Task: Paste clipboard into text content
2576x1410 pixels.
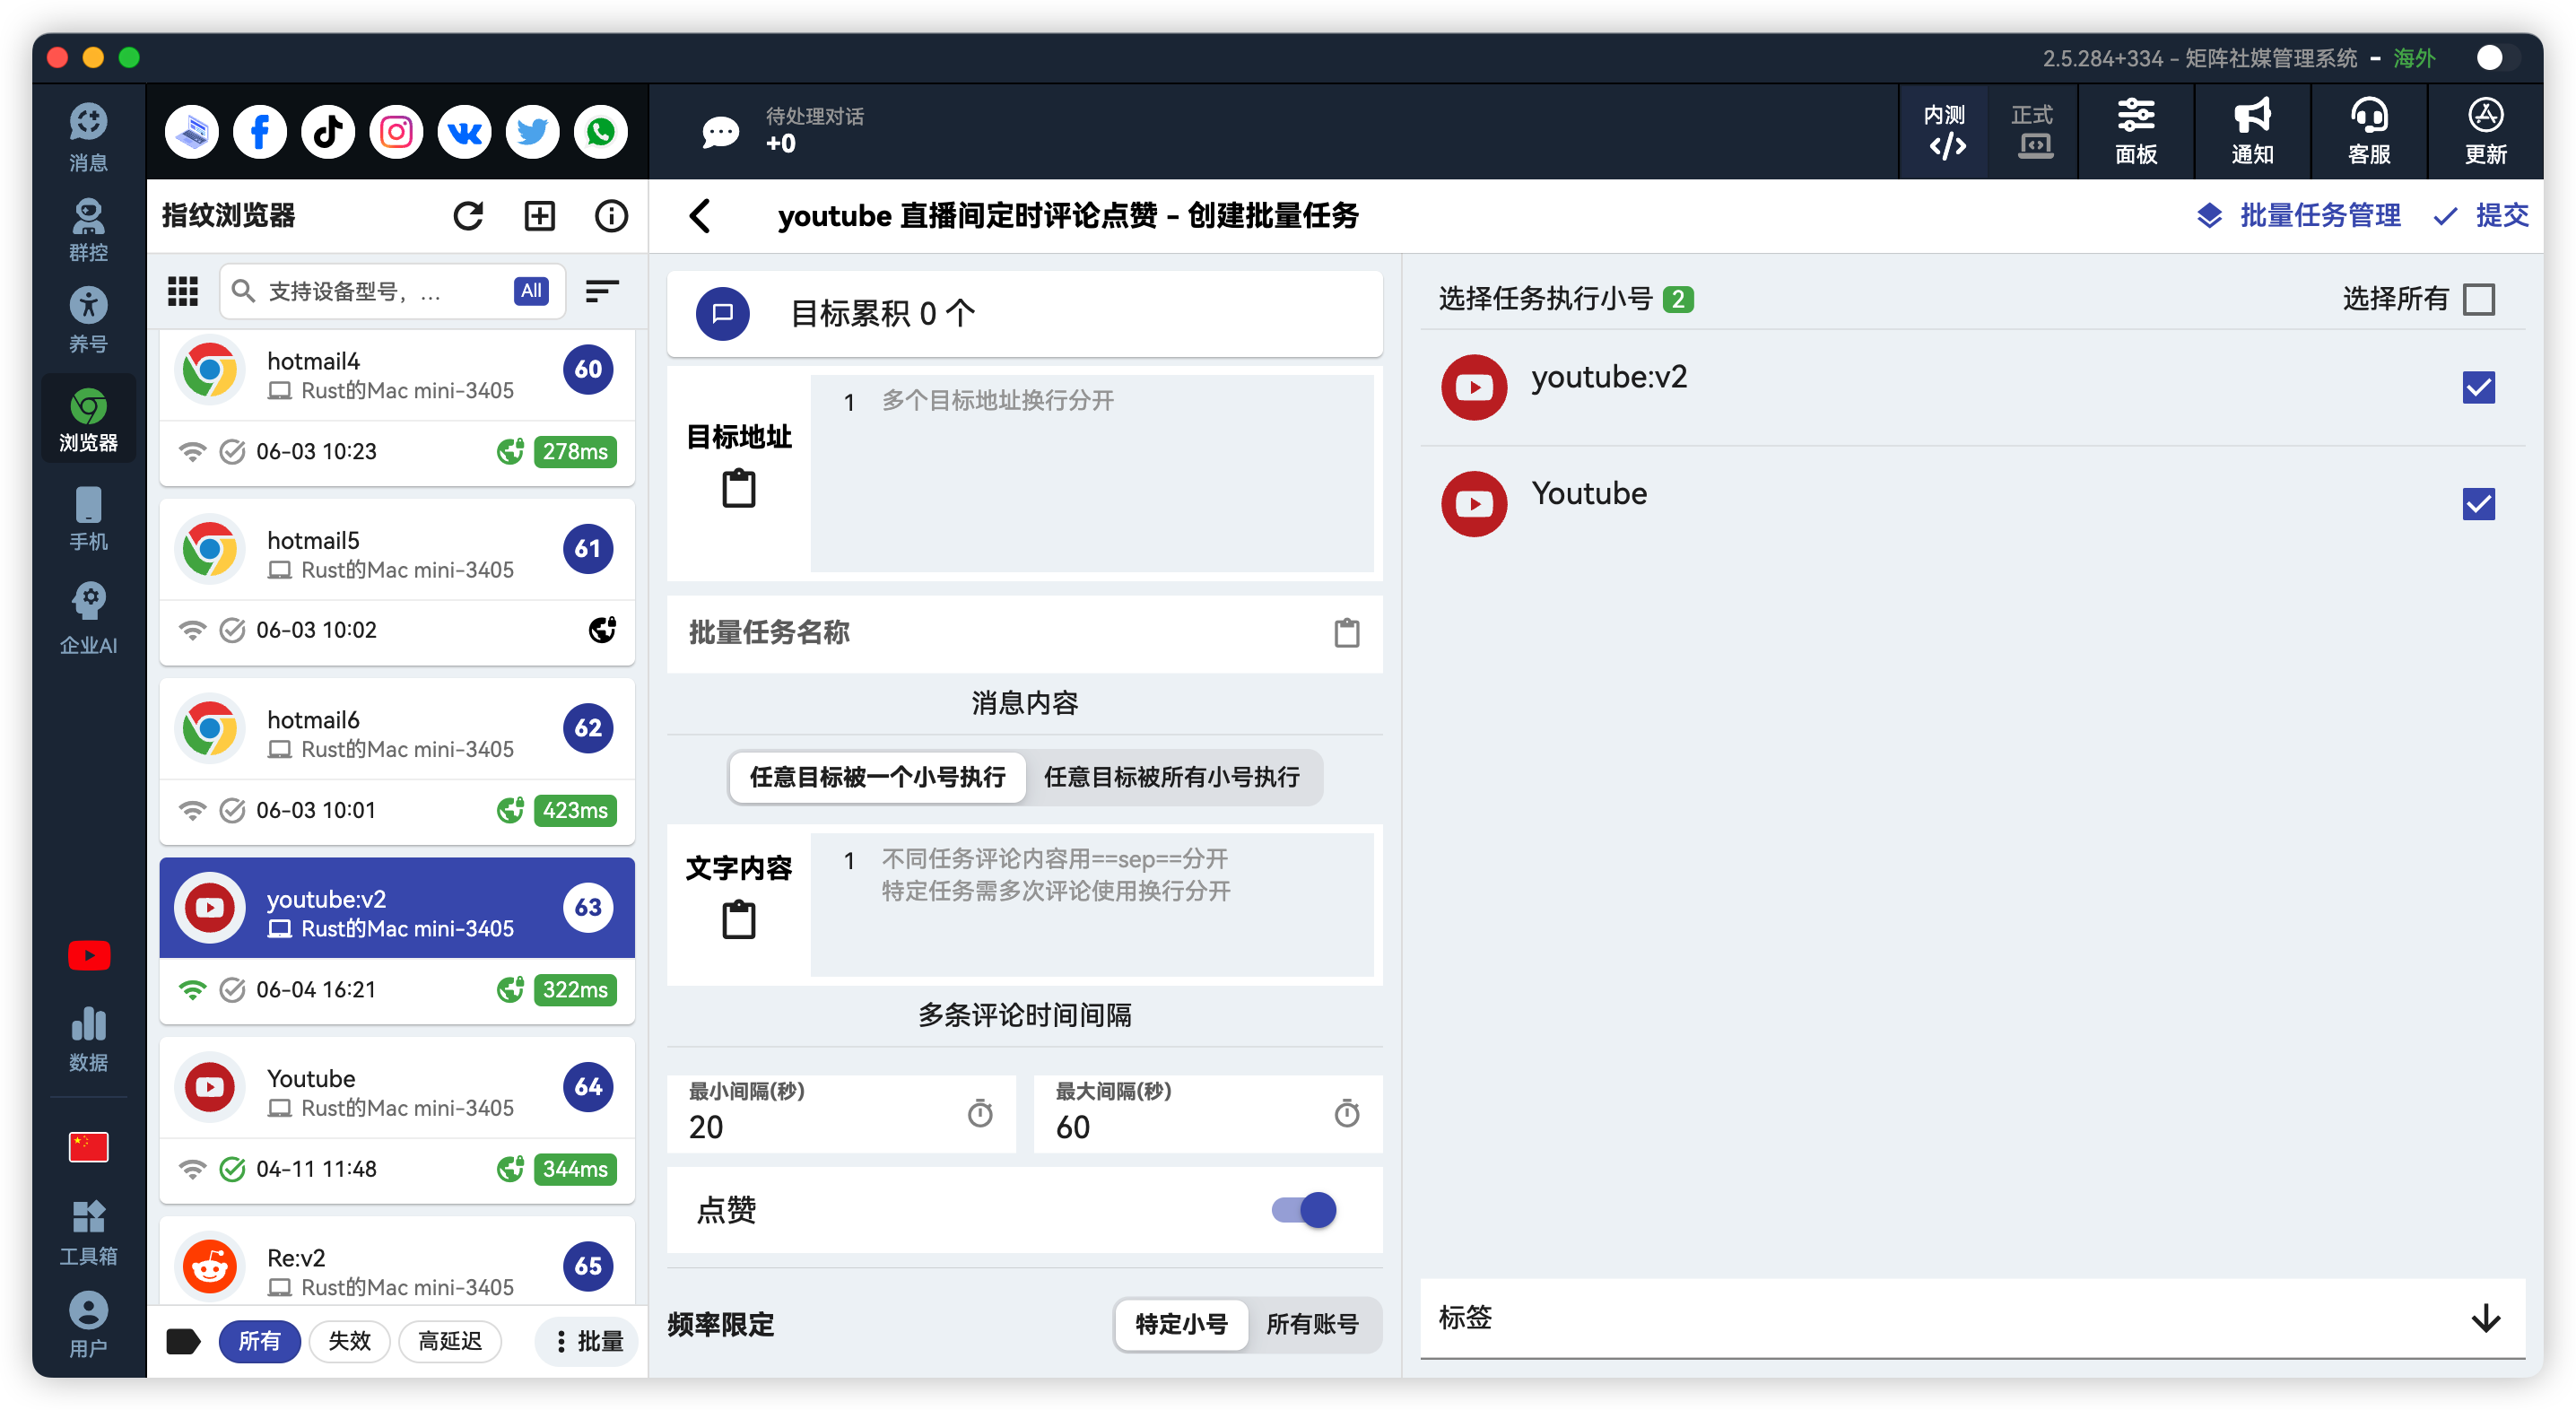Action: click(x=739, y=920)
